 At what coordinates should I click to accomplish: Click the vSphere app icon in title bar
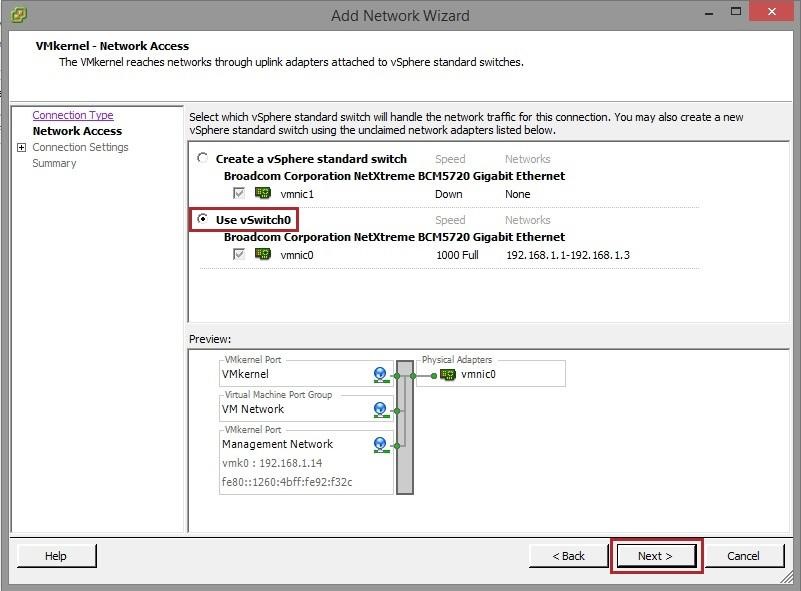[x=19, y=14]
